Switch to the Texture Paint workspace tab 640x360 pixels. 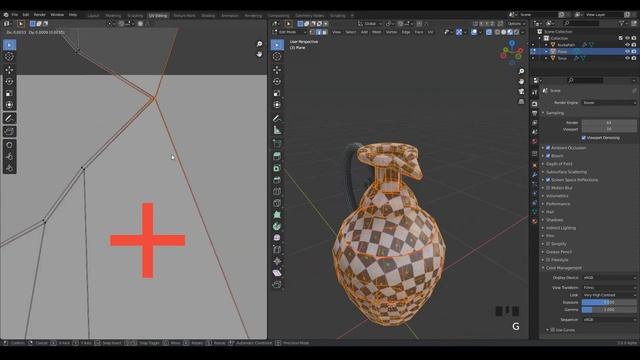[184, 16]
